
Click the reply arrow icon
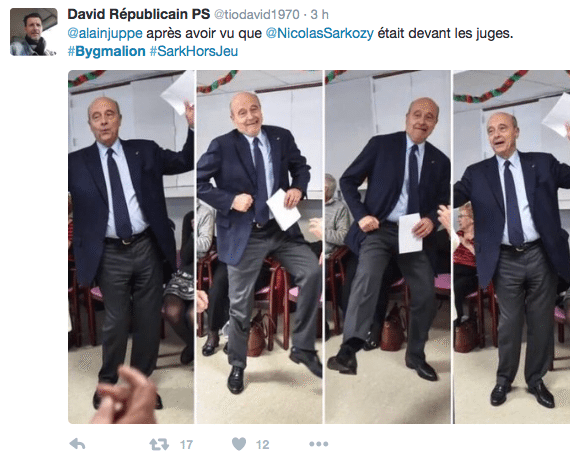(77, 444)
